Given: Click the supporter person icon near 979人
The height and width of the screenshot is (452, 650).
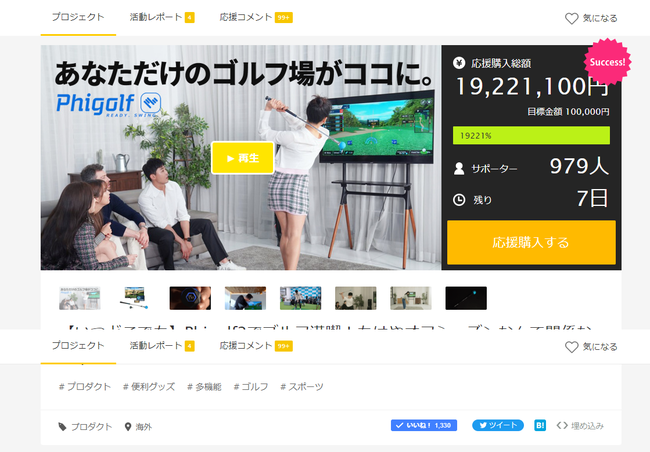Looking at the screenshot, I should click(x=459, y=168).
